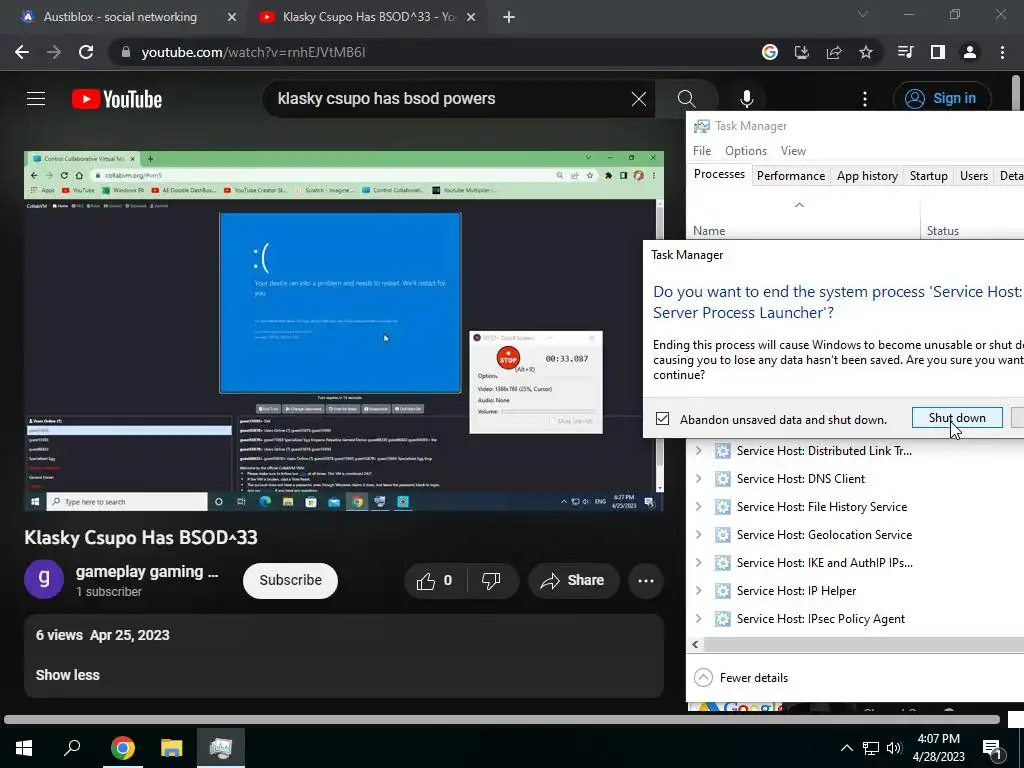Expand Service Host: IPsec Policy Agent row

[x=698, y=618]
